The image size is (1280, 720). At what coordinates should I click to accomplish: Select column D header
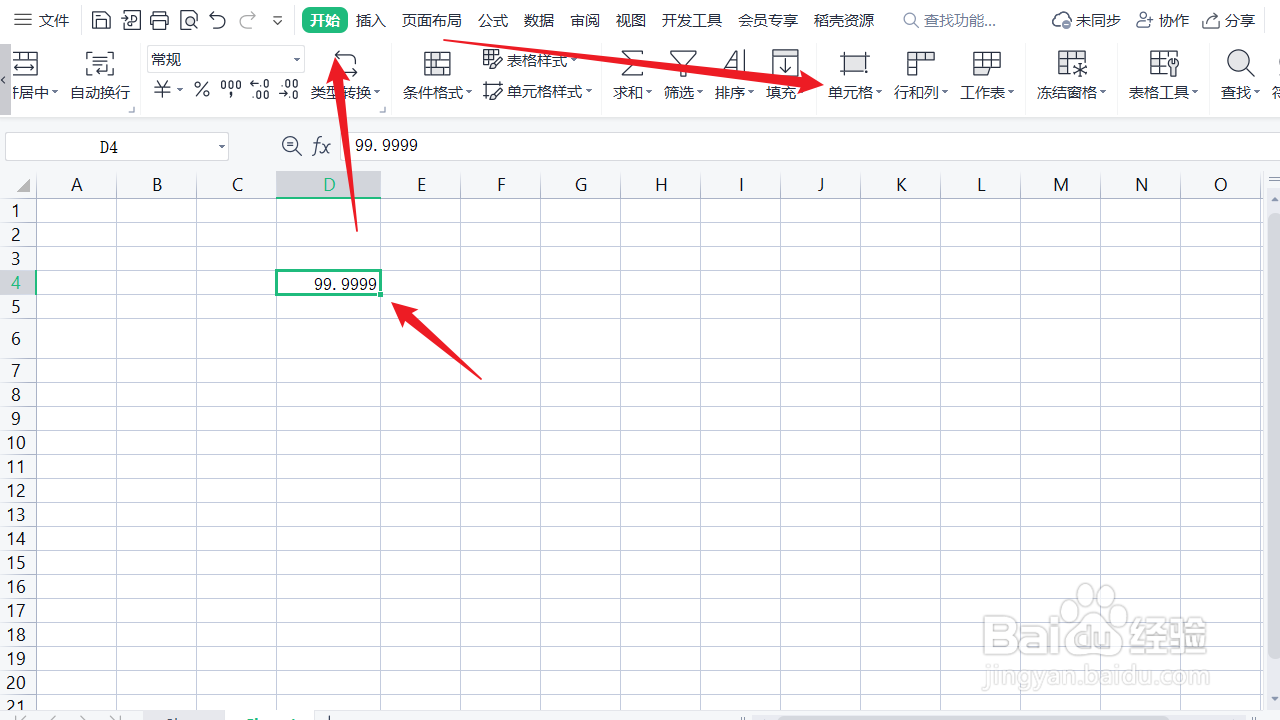pyautogui.click(x=329, y=185)
